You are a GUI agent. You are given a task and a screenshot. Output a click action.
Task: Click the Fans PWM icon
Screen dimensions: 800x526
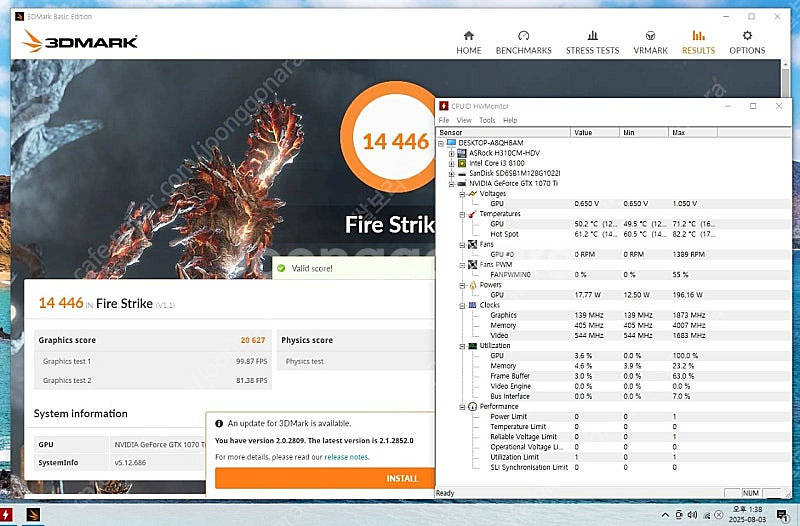point(472,265)
